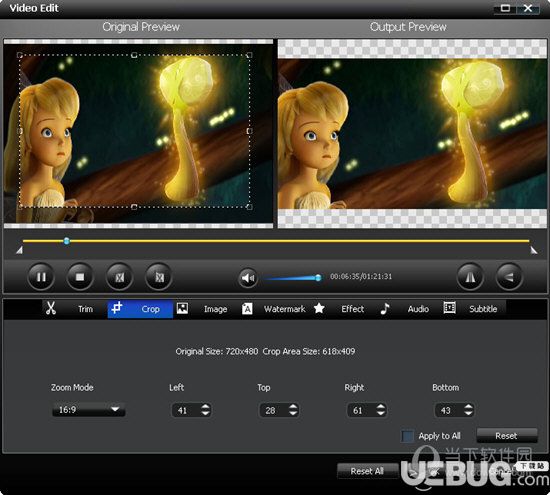Click the trim end marker triangle
This screenshot has height=495, width=550.
[x=534, y=250]
